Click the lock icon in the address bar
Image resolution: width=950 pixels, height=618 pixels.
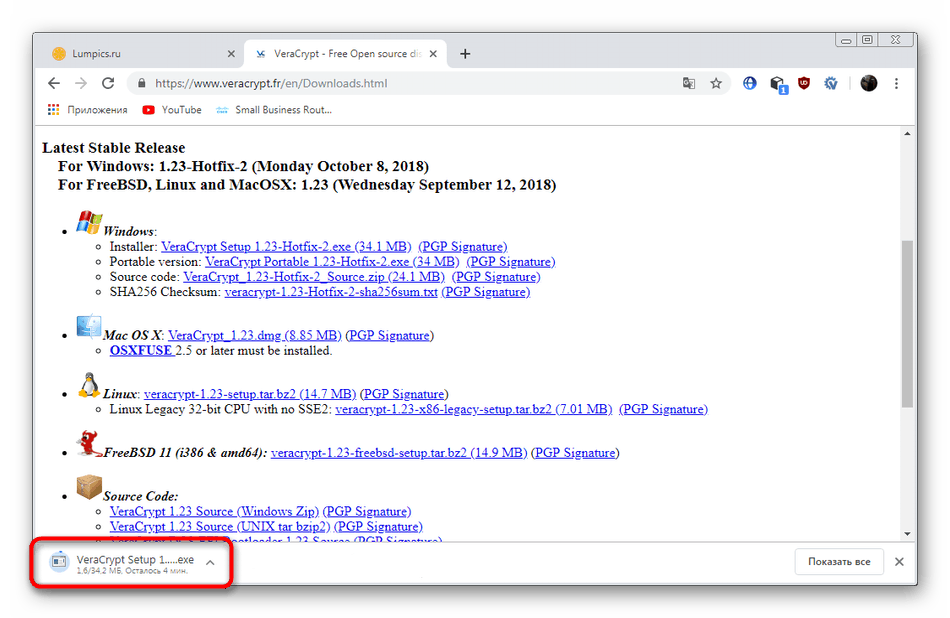coord(142,84)
